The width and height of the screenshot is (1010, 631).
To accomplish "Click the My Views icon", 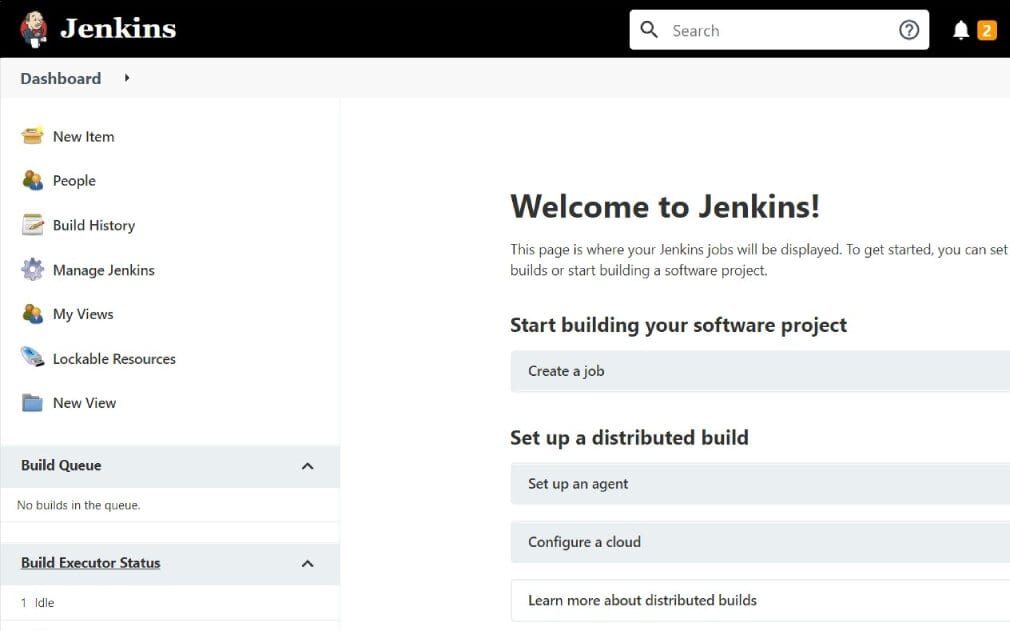I will pos(33,314).
